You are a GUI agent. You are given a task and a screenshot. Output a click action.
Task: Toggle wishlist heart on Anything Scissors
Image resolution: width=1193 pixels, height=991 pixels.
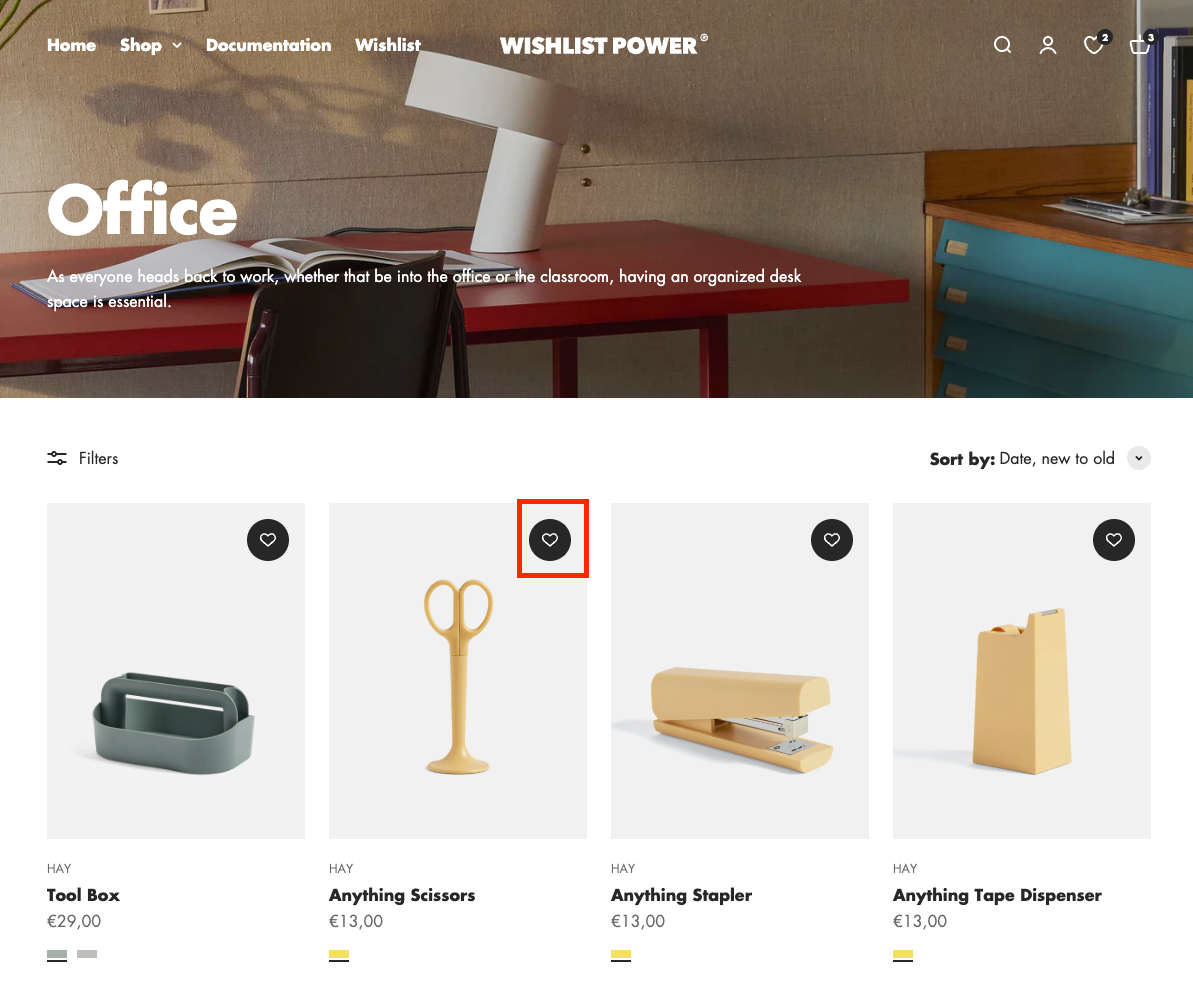click(x=550, y=540)
